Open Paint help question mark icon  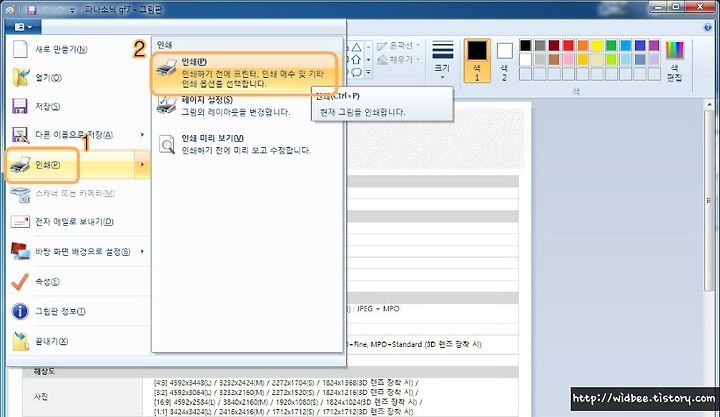click(x=708, y=28)
